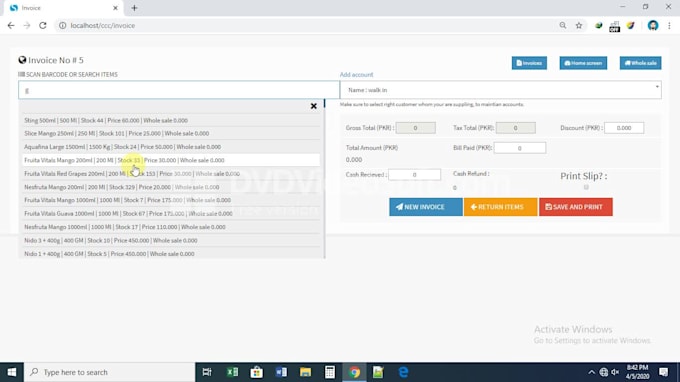
Task: Open the Chrome profile avatar
Action: point(653,26)
